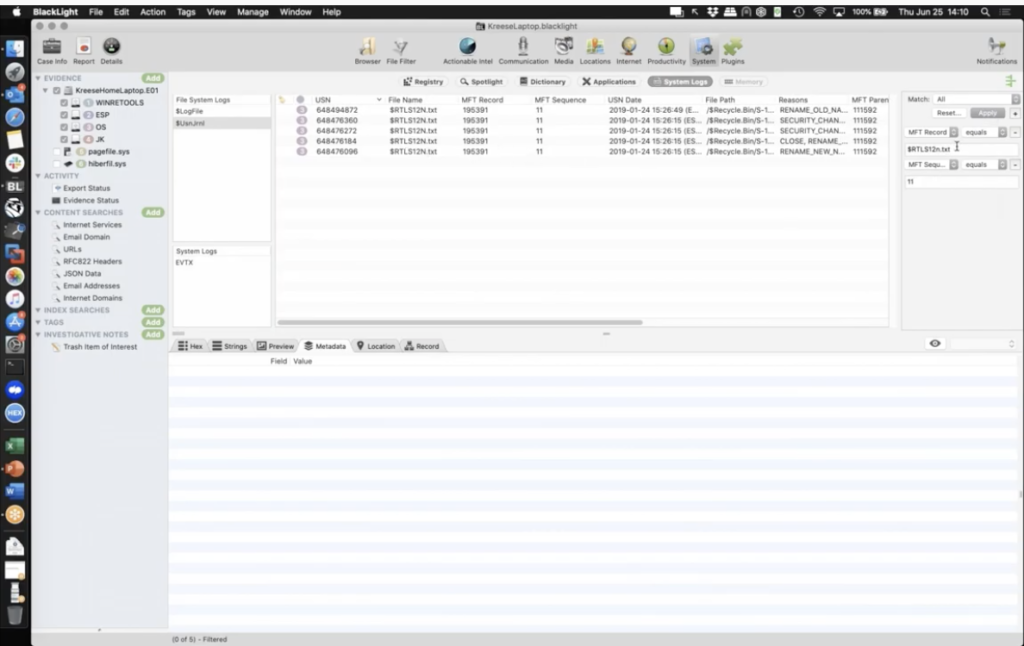Toggle the WINRETOOLS partition checkbox
The height and width of the screenshot is (646, 1024).
point(64,103)
